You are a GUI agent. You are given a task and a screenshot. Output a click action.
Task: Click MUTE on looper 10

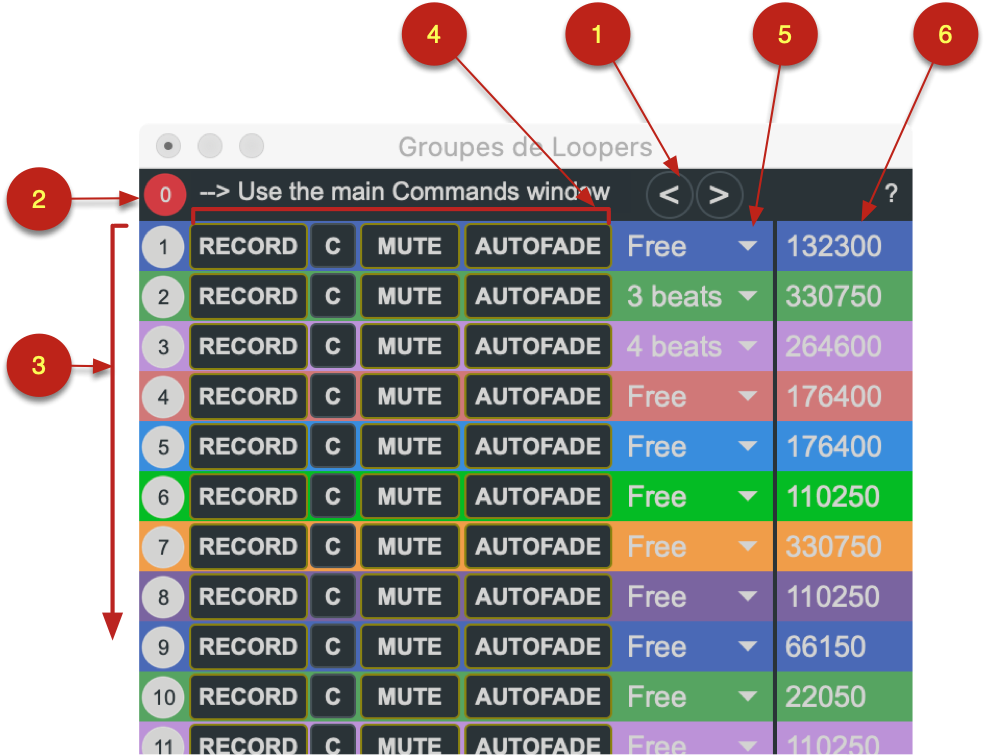(410, 697)
